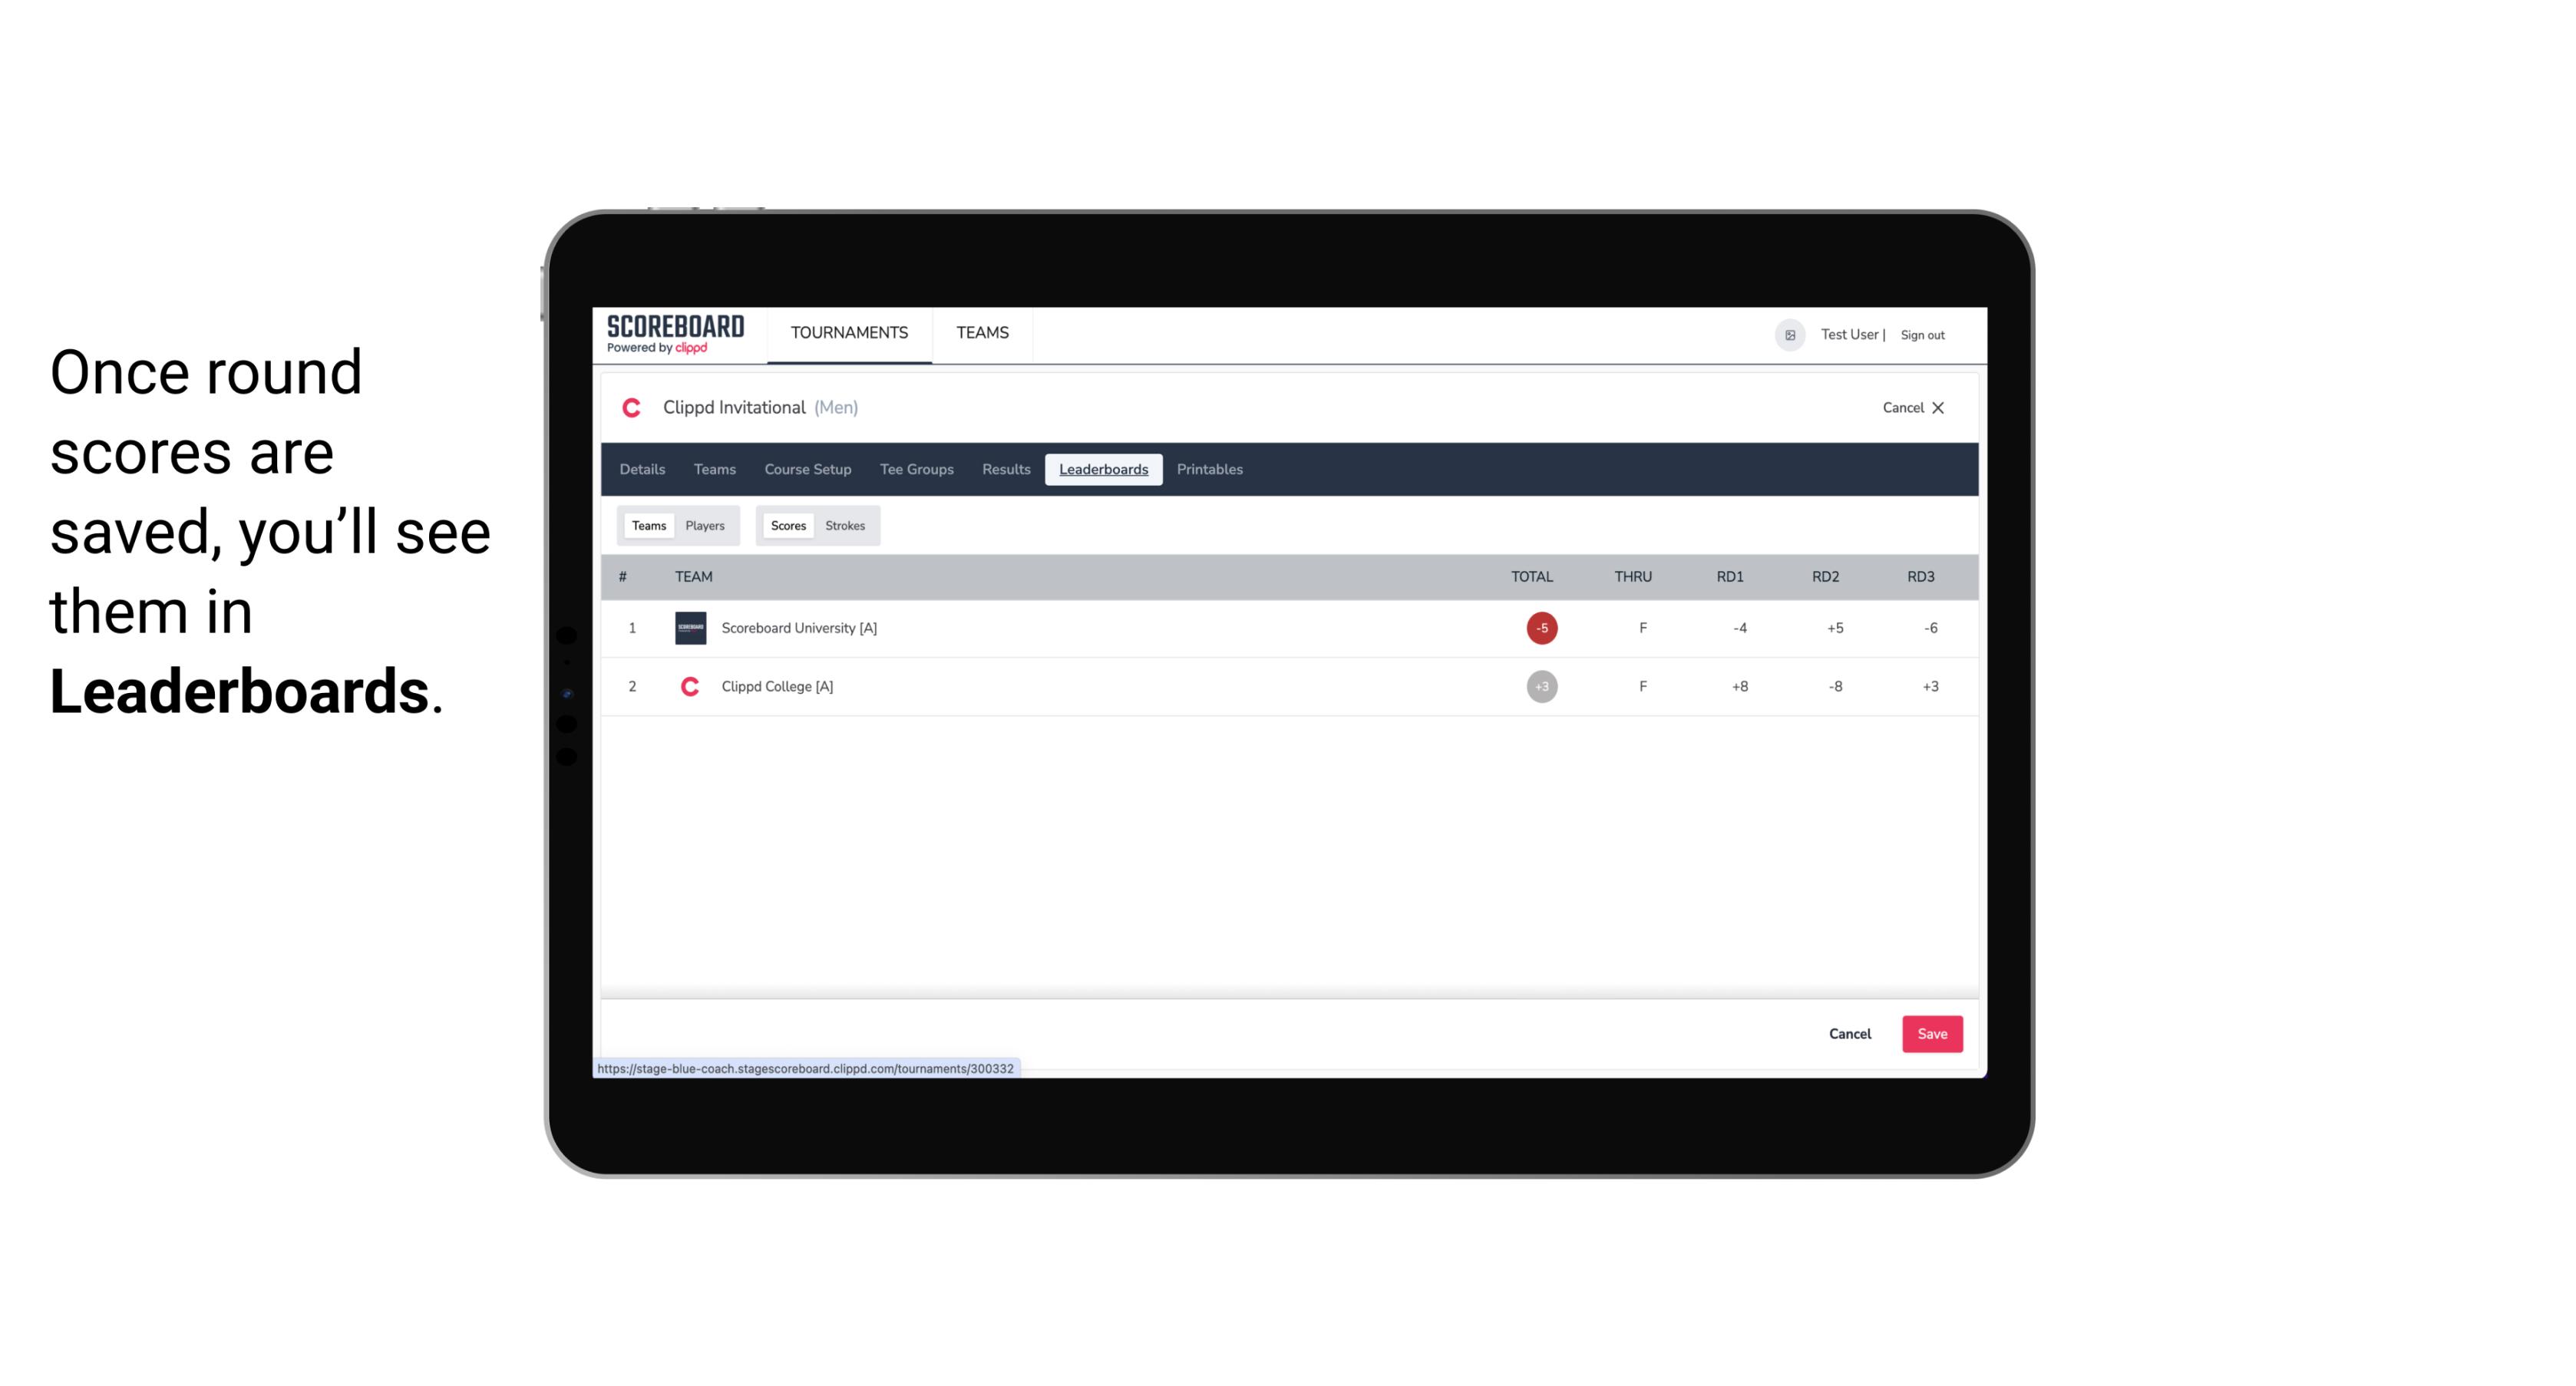Click the Tee Groups tab

click(915, 470)
